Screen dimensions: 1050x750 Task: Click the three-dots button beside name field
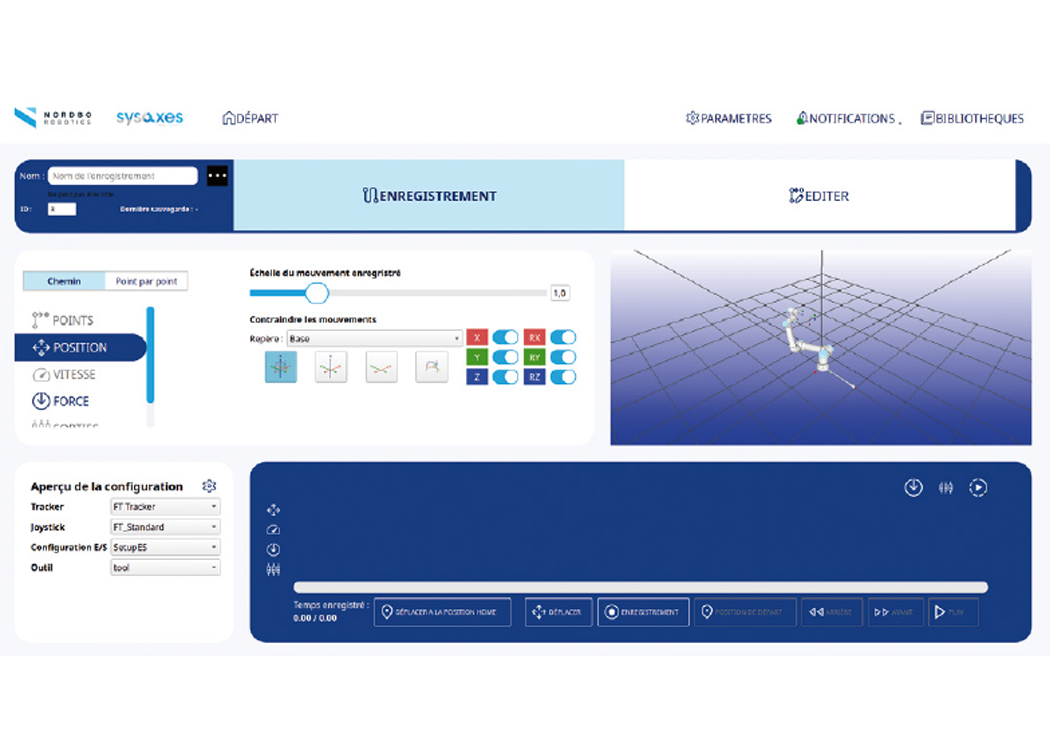coord(218,176)
